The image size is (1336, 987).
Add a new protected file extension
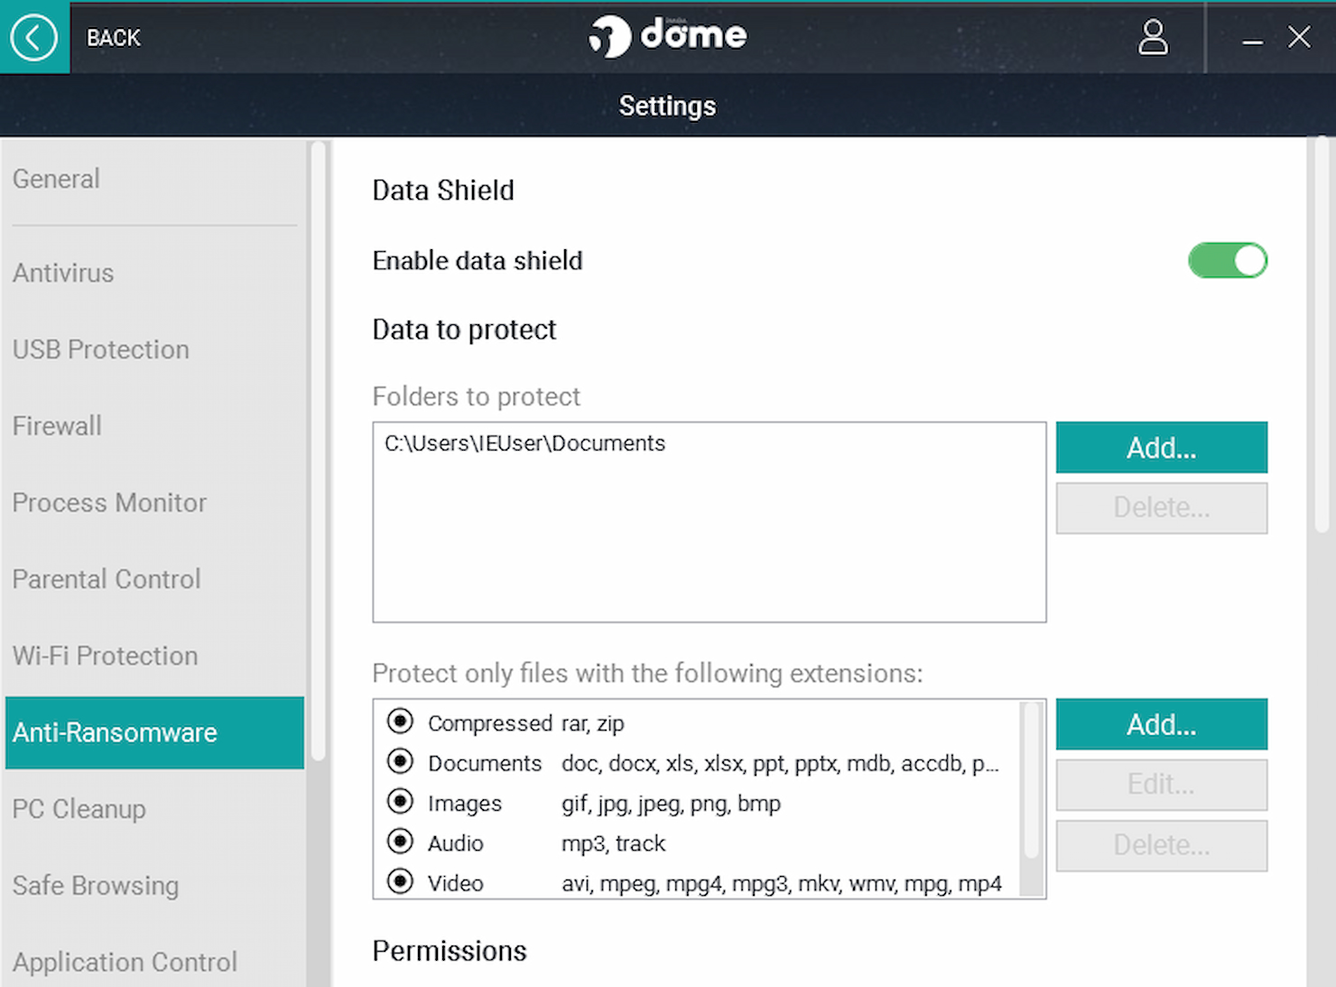click(1161, 724)
